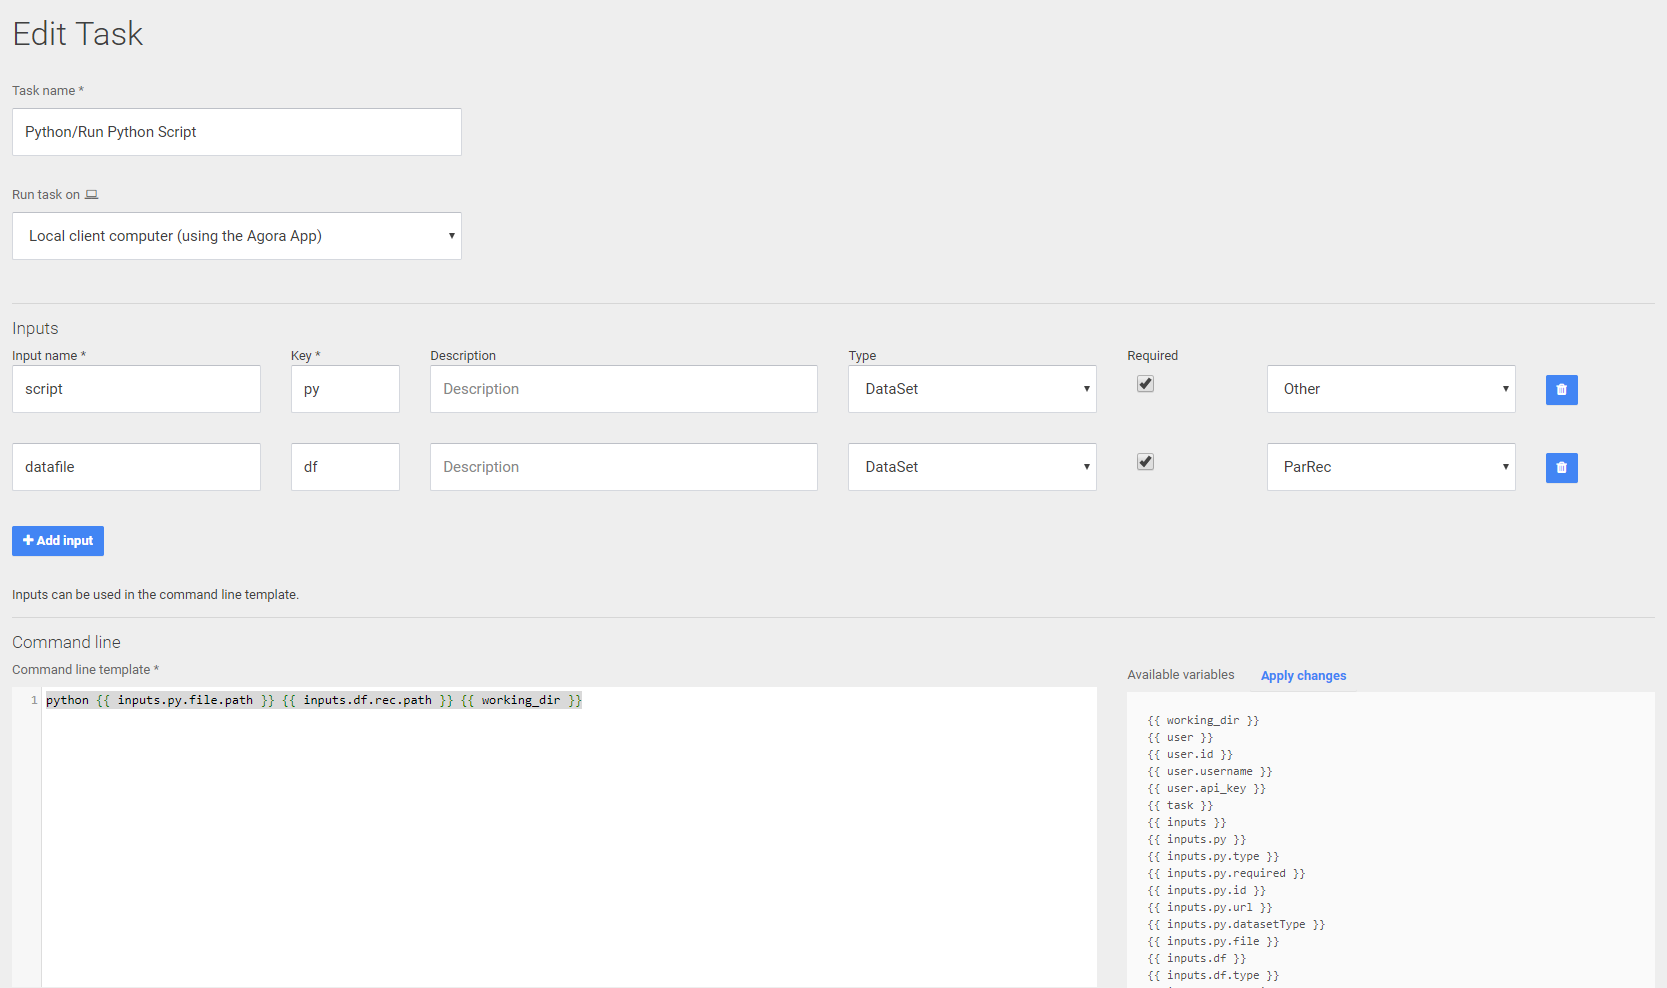Image resolution: width=1667 pixels, height=988 pixels.
Task: Click the script input name field
Action: coord(136,389)
